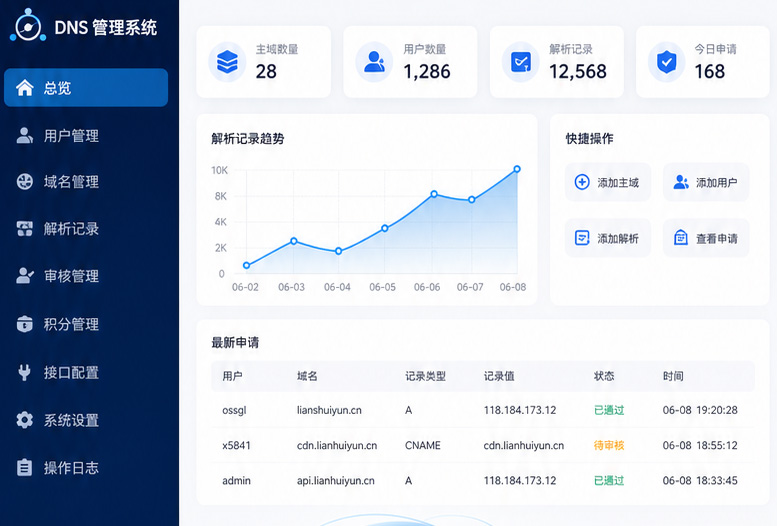Click the 06-05 data point on chart

(385, 228)
